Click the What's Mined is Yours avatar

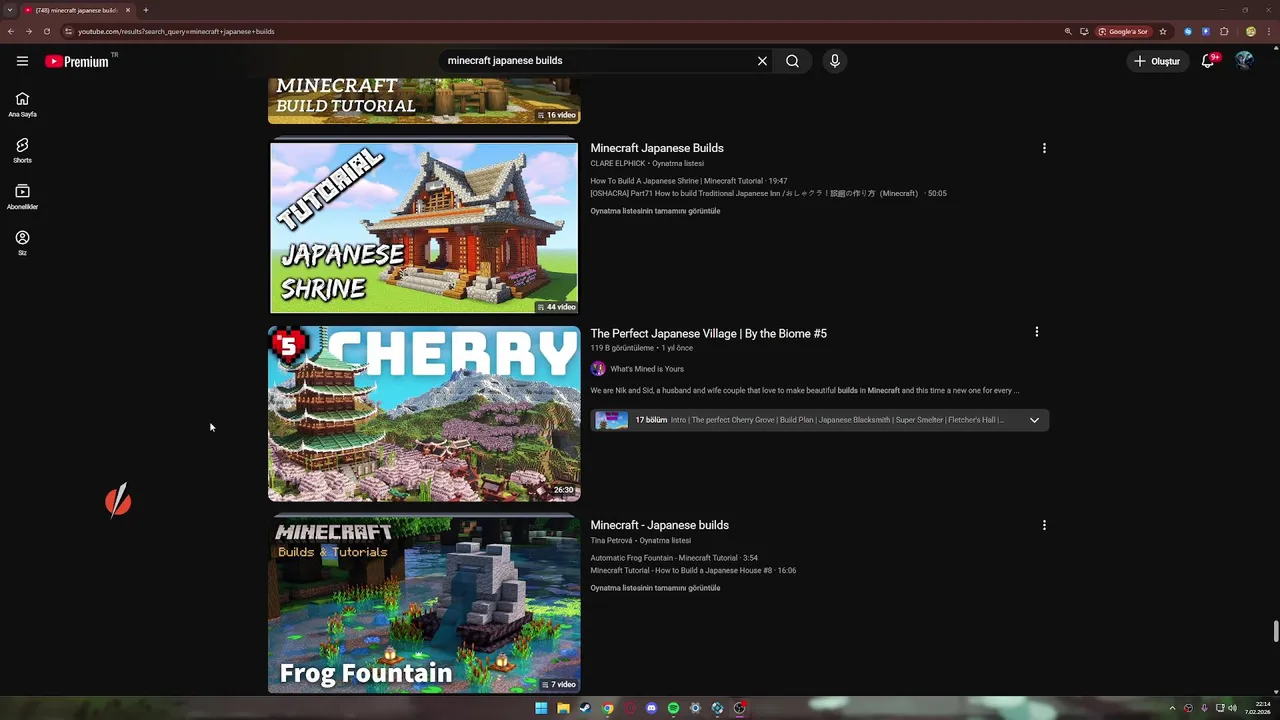pos(598,369)
